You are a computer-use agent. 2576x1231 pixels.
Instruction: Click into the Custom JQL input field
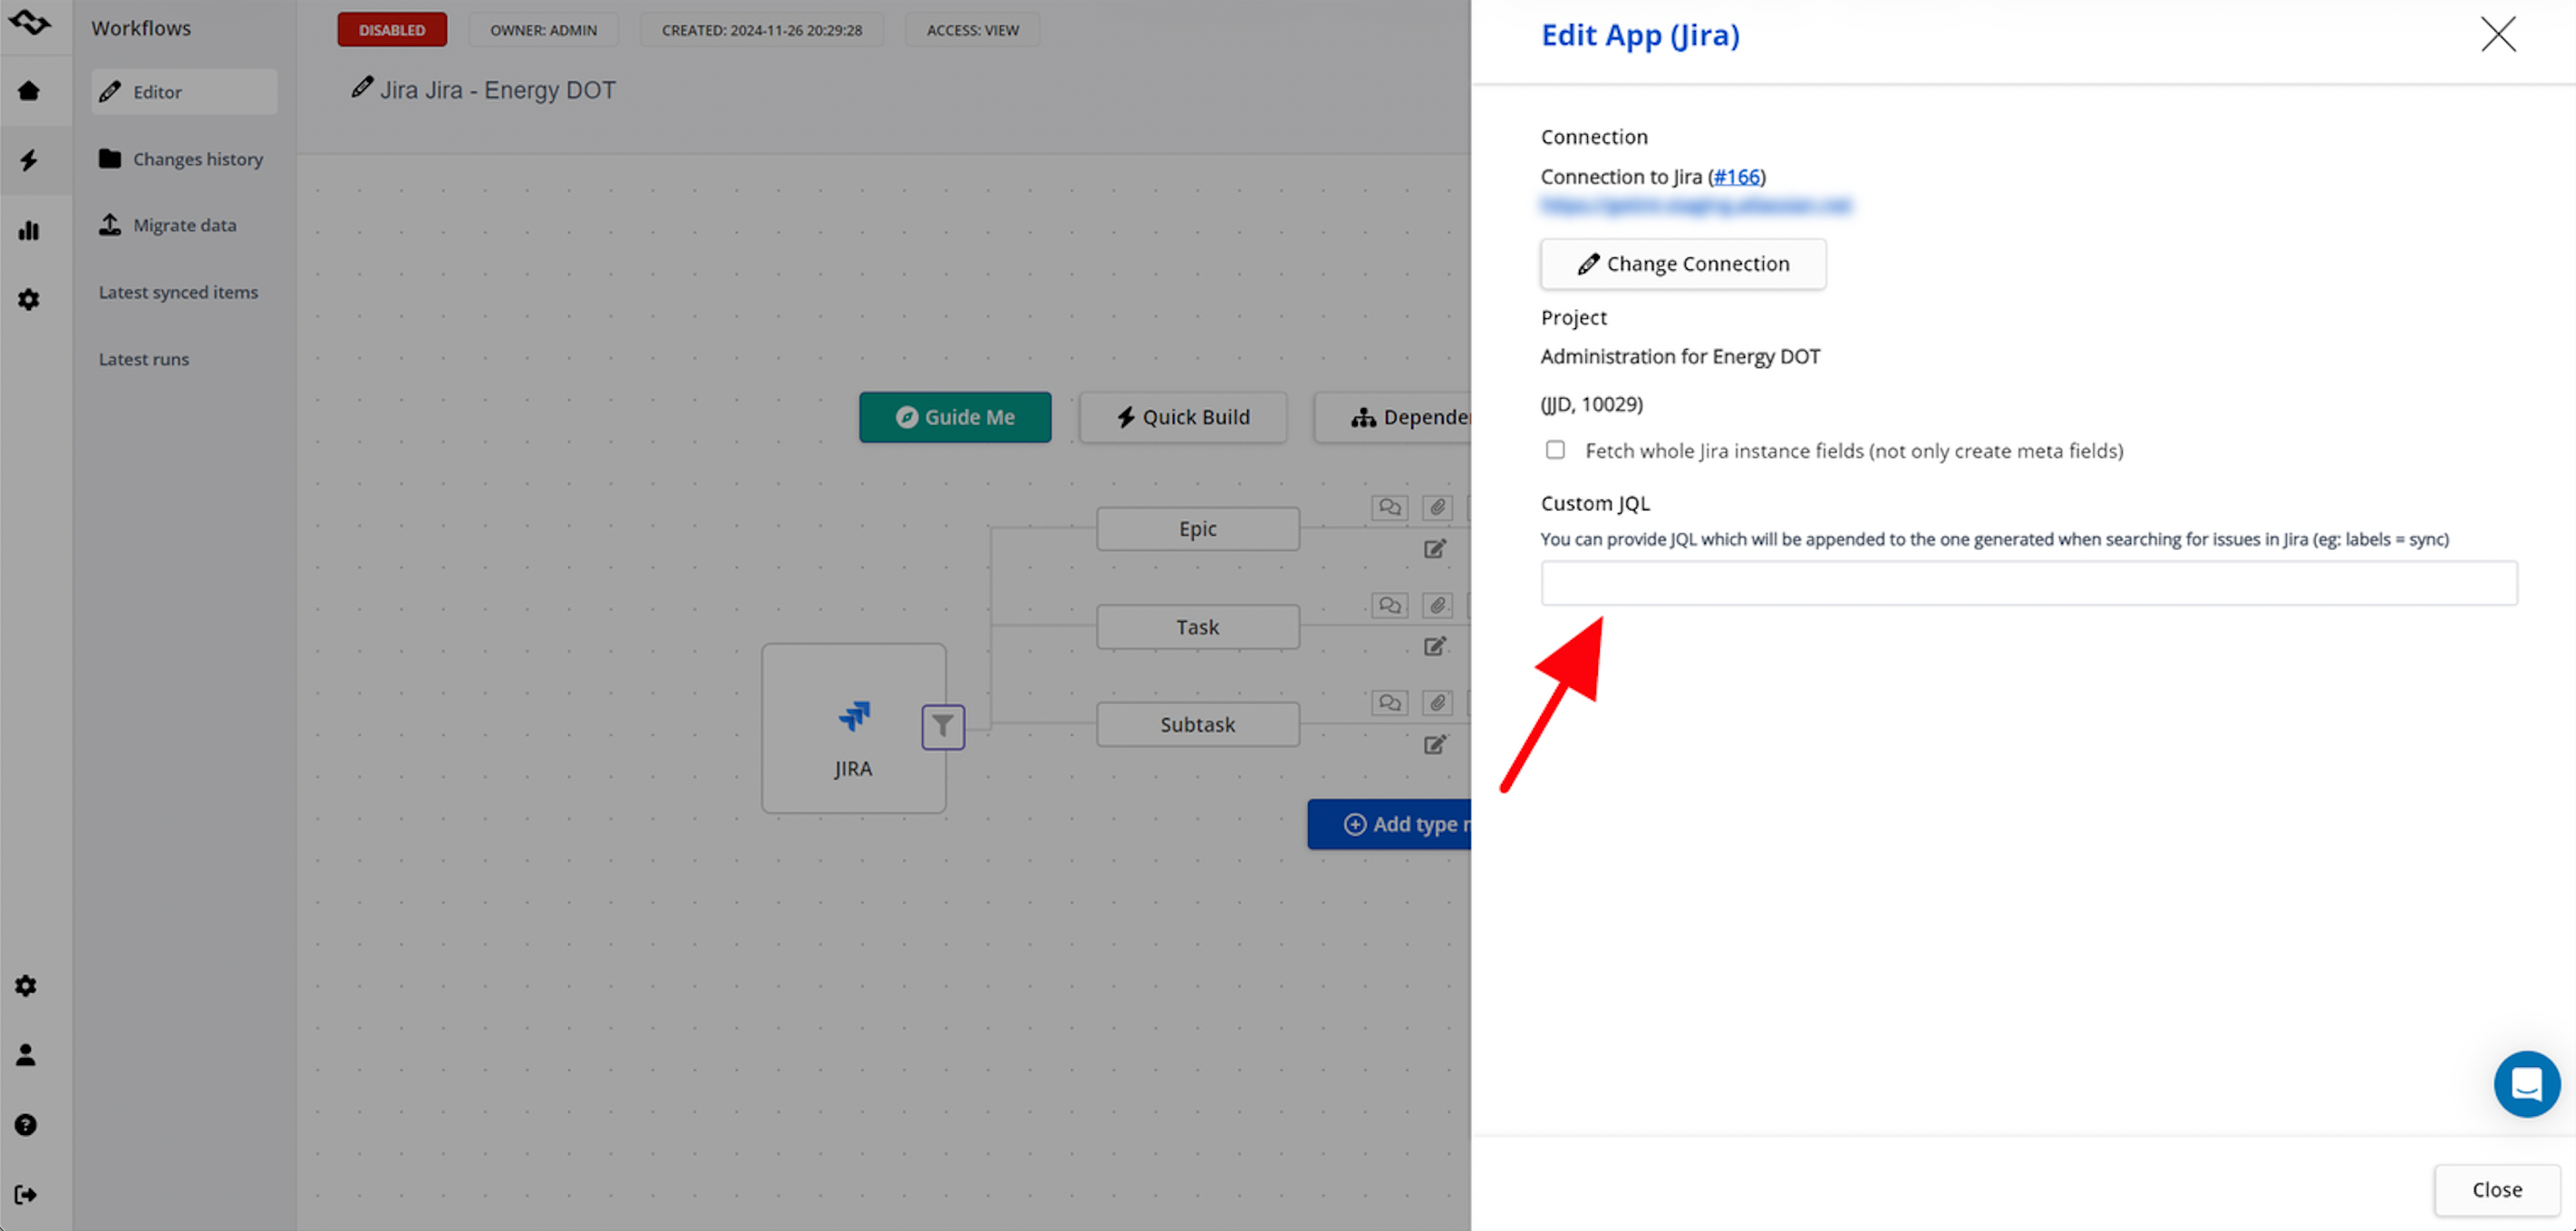coord(2028,583)
